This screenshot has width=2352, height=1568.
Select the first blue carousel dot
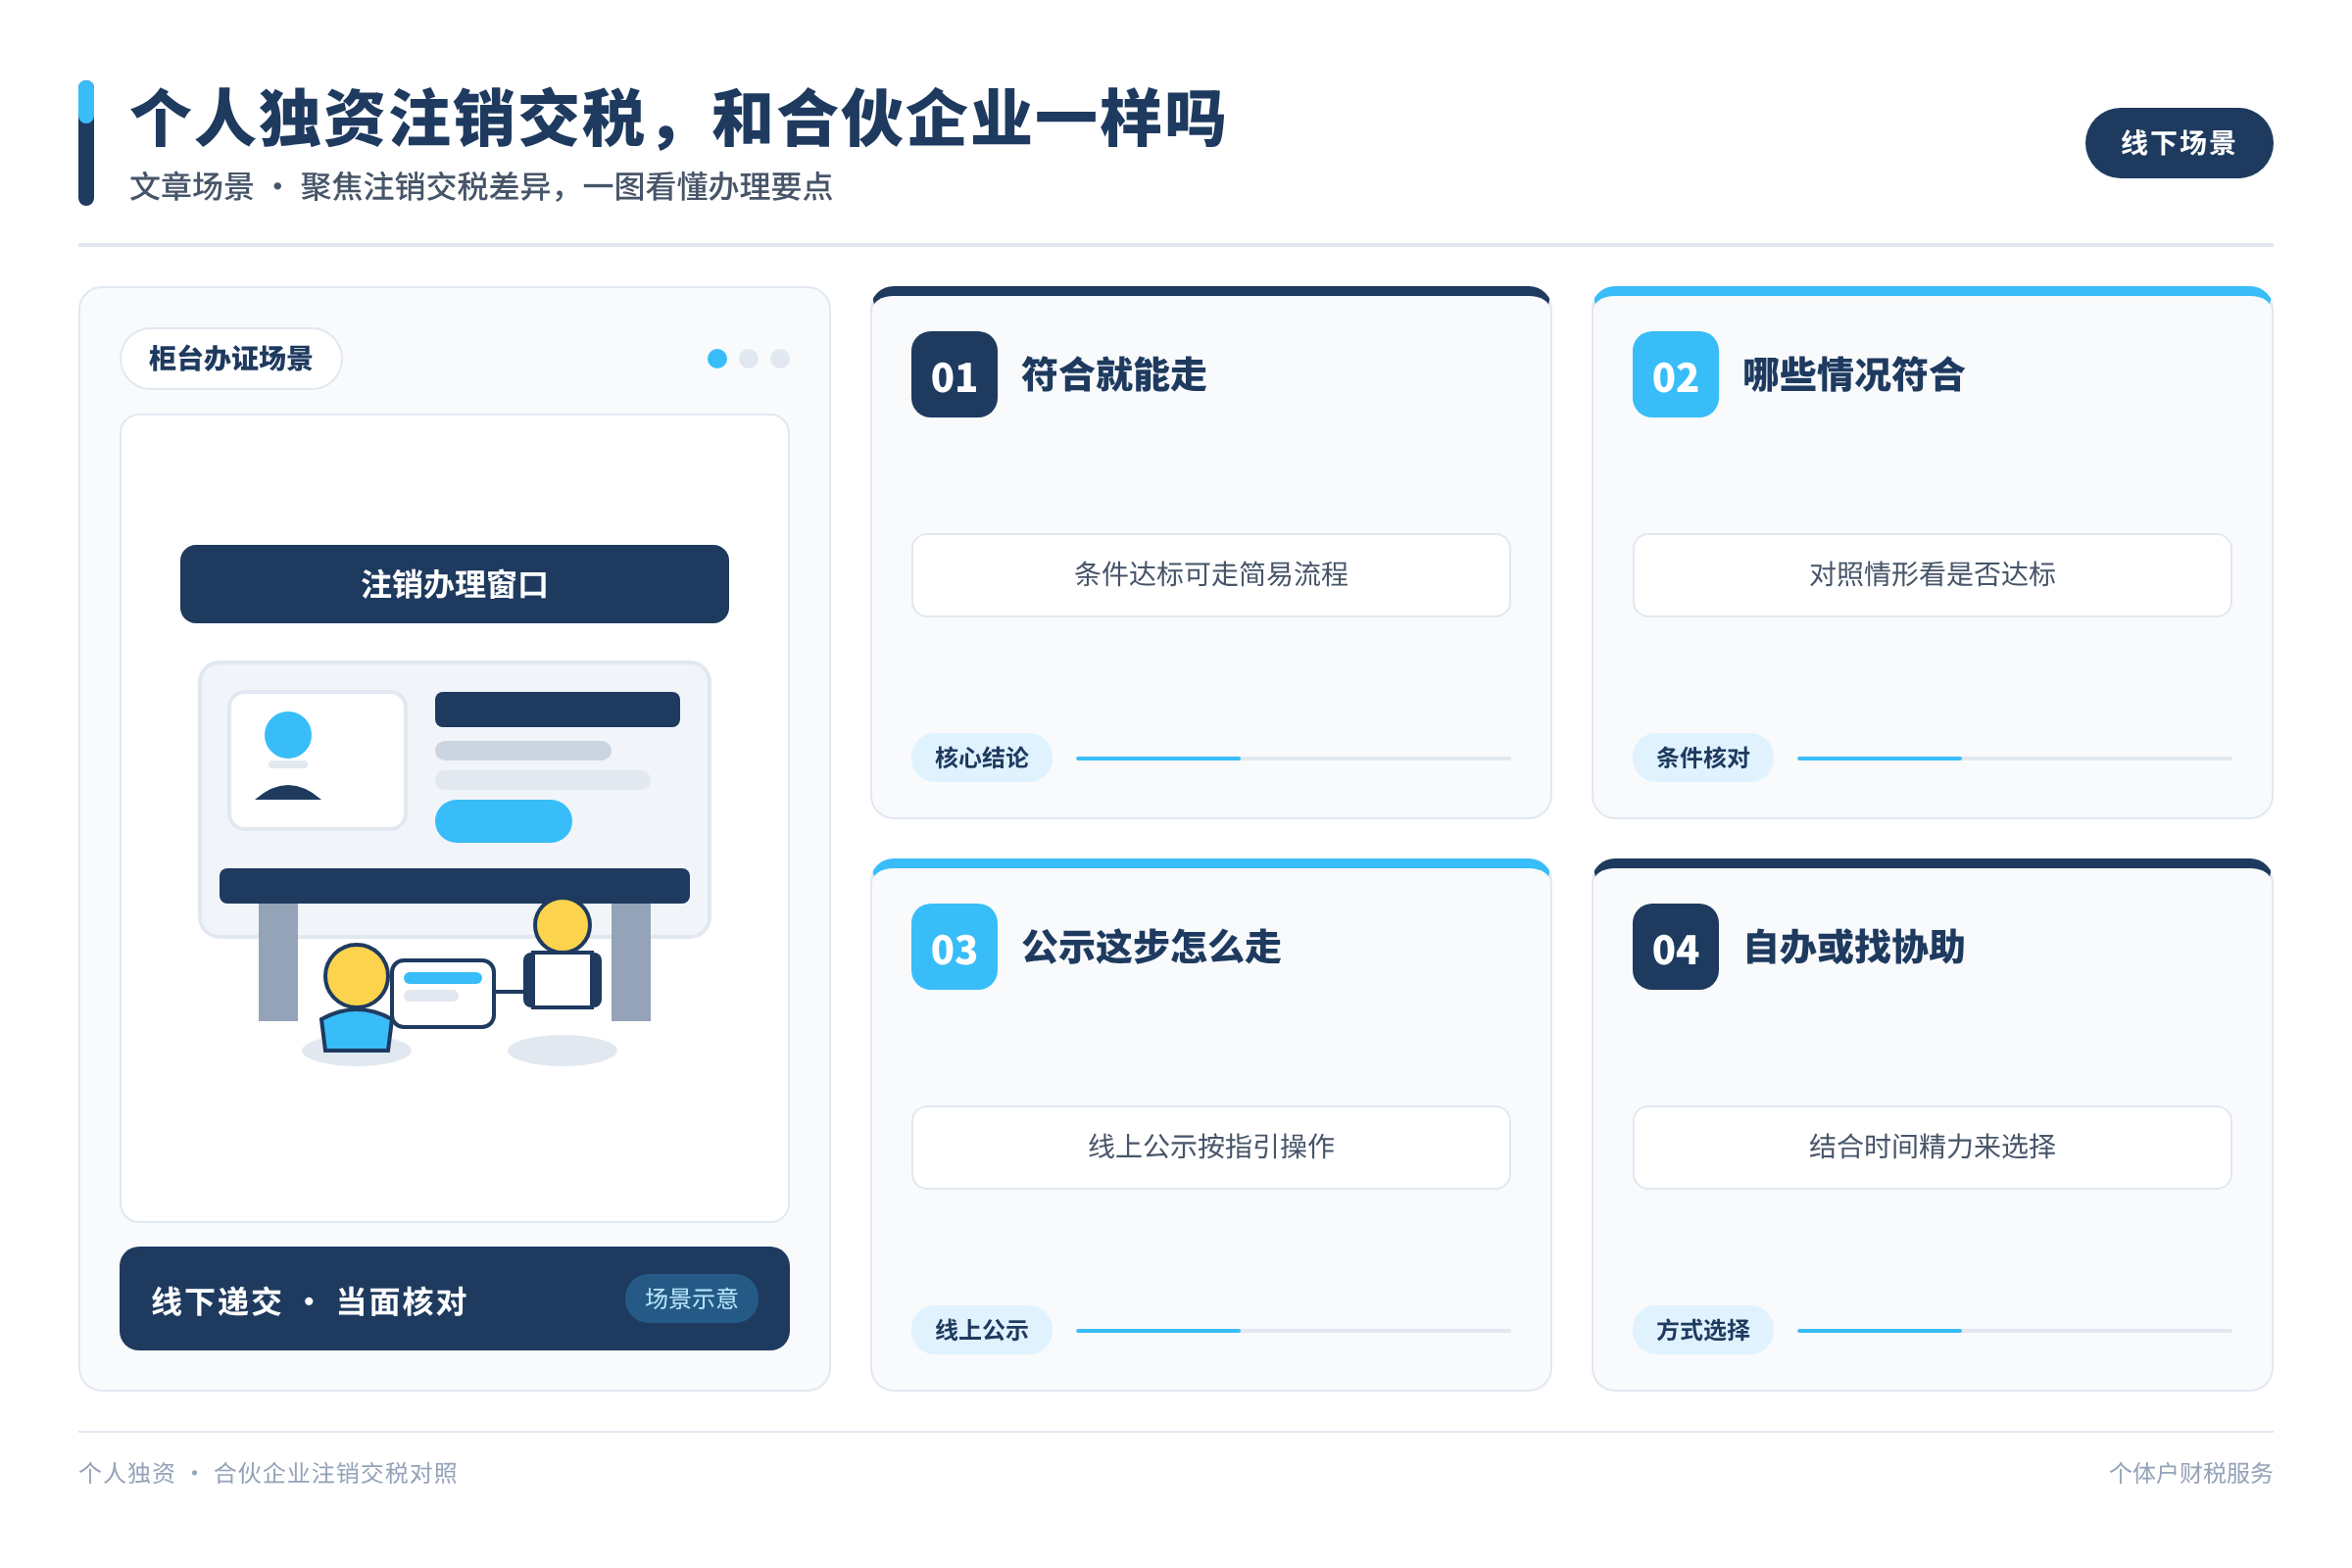[717, 358]
